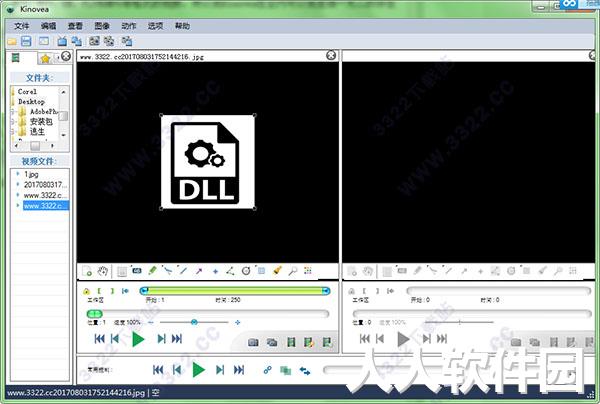Screen dimensions: 600x404
Task: Select unhighlighted www.3322.c... file entry
Action: pyautogui.click(x=45, y=195)
